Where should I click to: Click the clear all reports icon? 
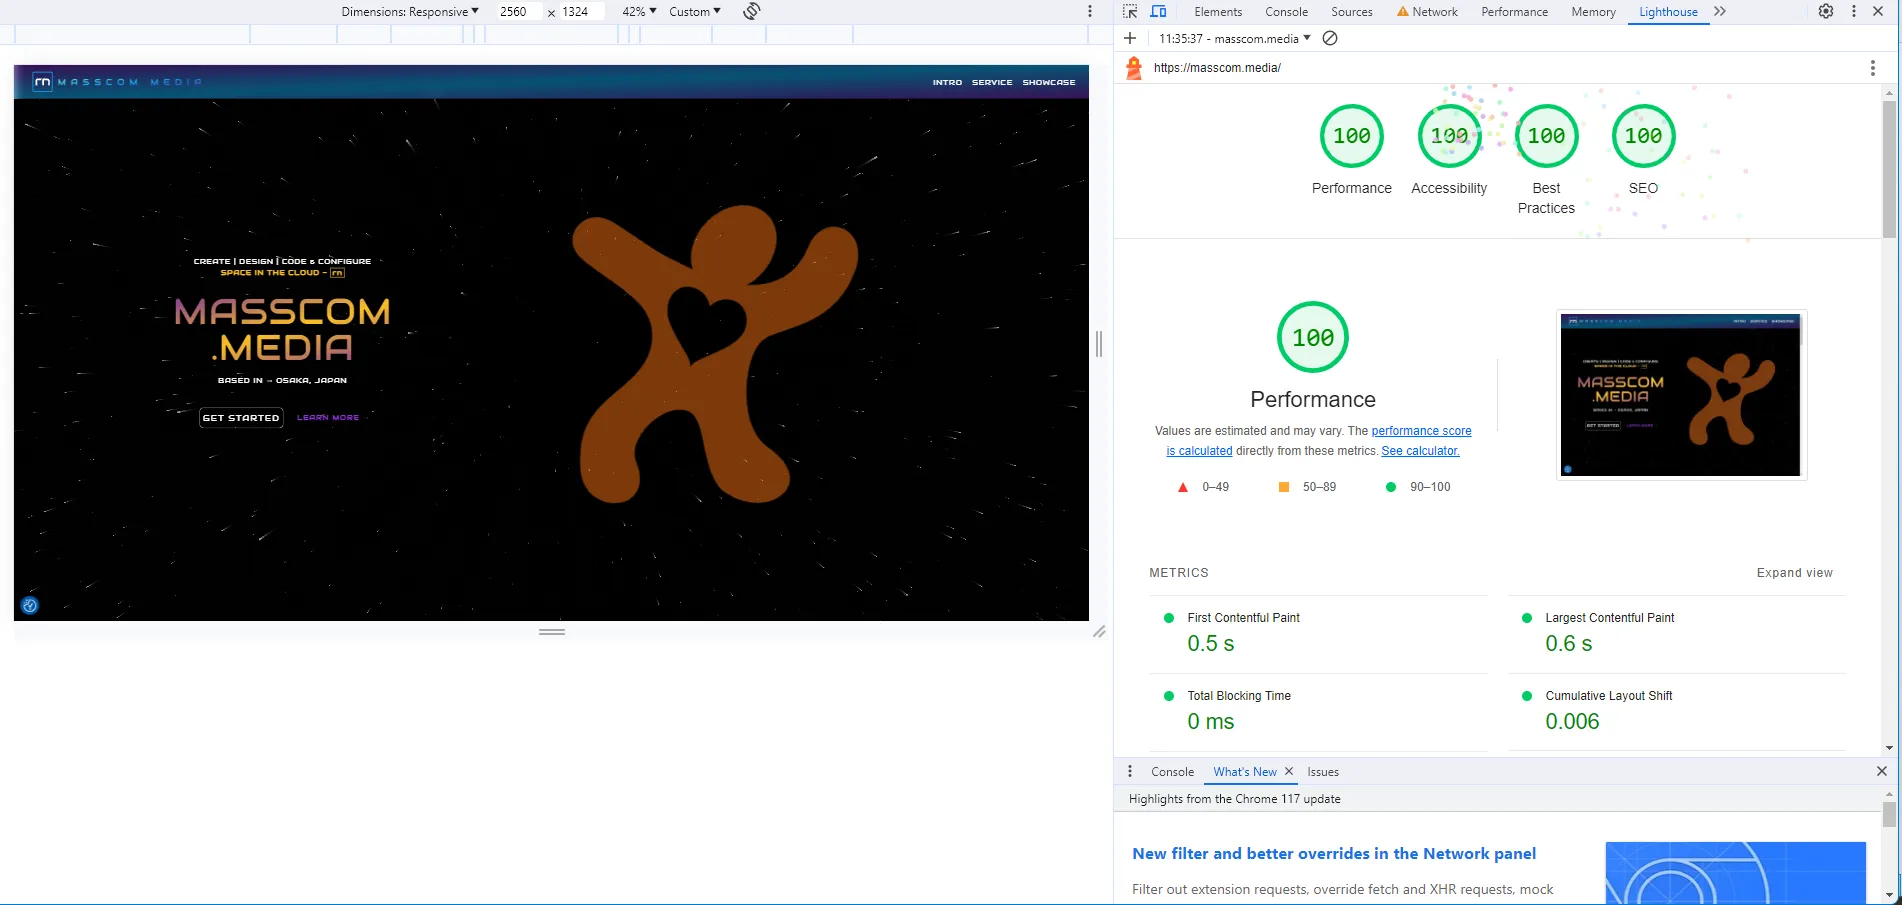click(x=1330, y=38)
